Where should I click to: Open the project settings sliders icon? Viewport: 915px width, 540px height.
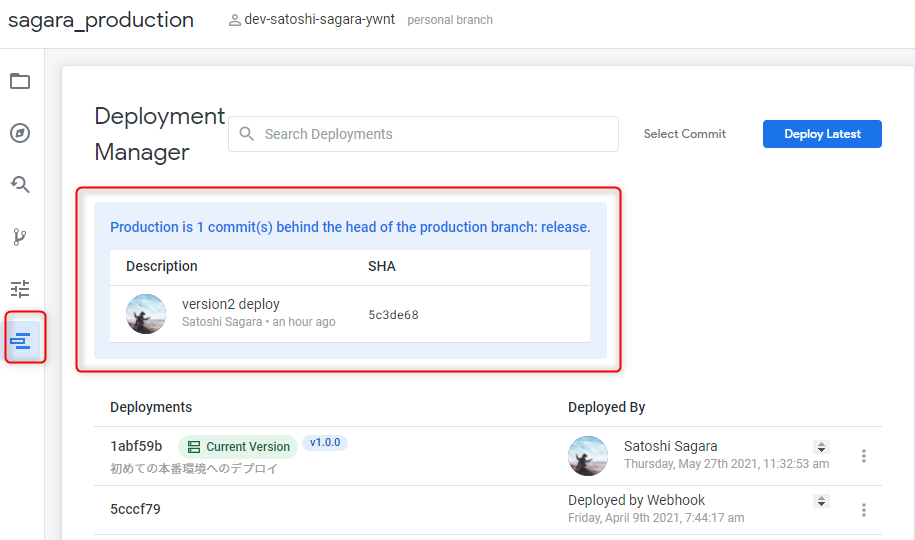click(x=20, y=289)
